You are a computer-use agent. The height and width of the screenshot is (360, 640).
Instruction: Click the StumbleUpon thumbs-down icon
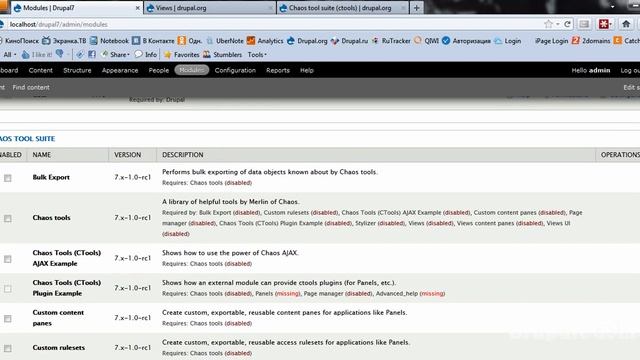tap(60, 54)
